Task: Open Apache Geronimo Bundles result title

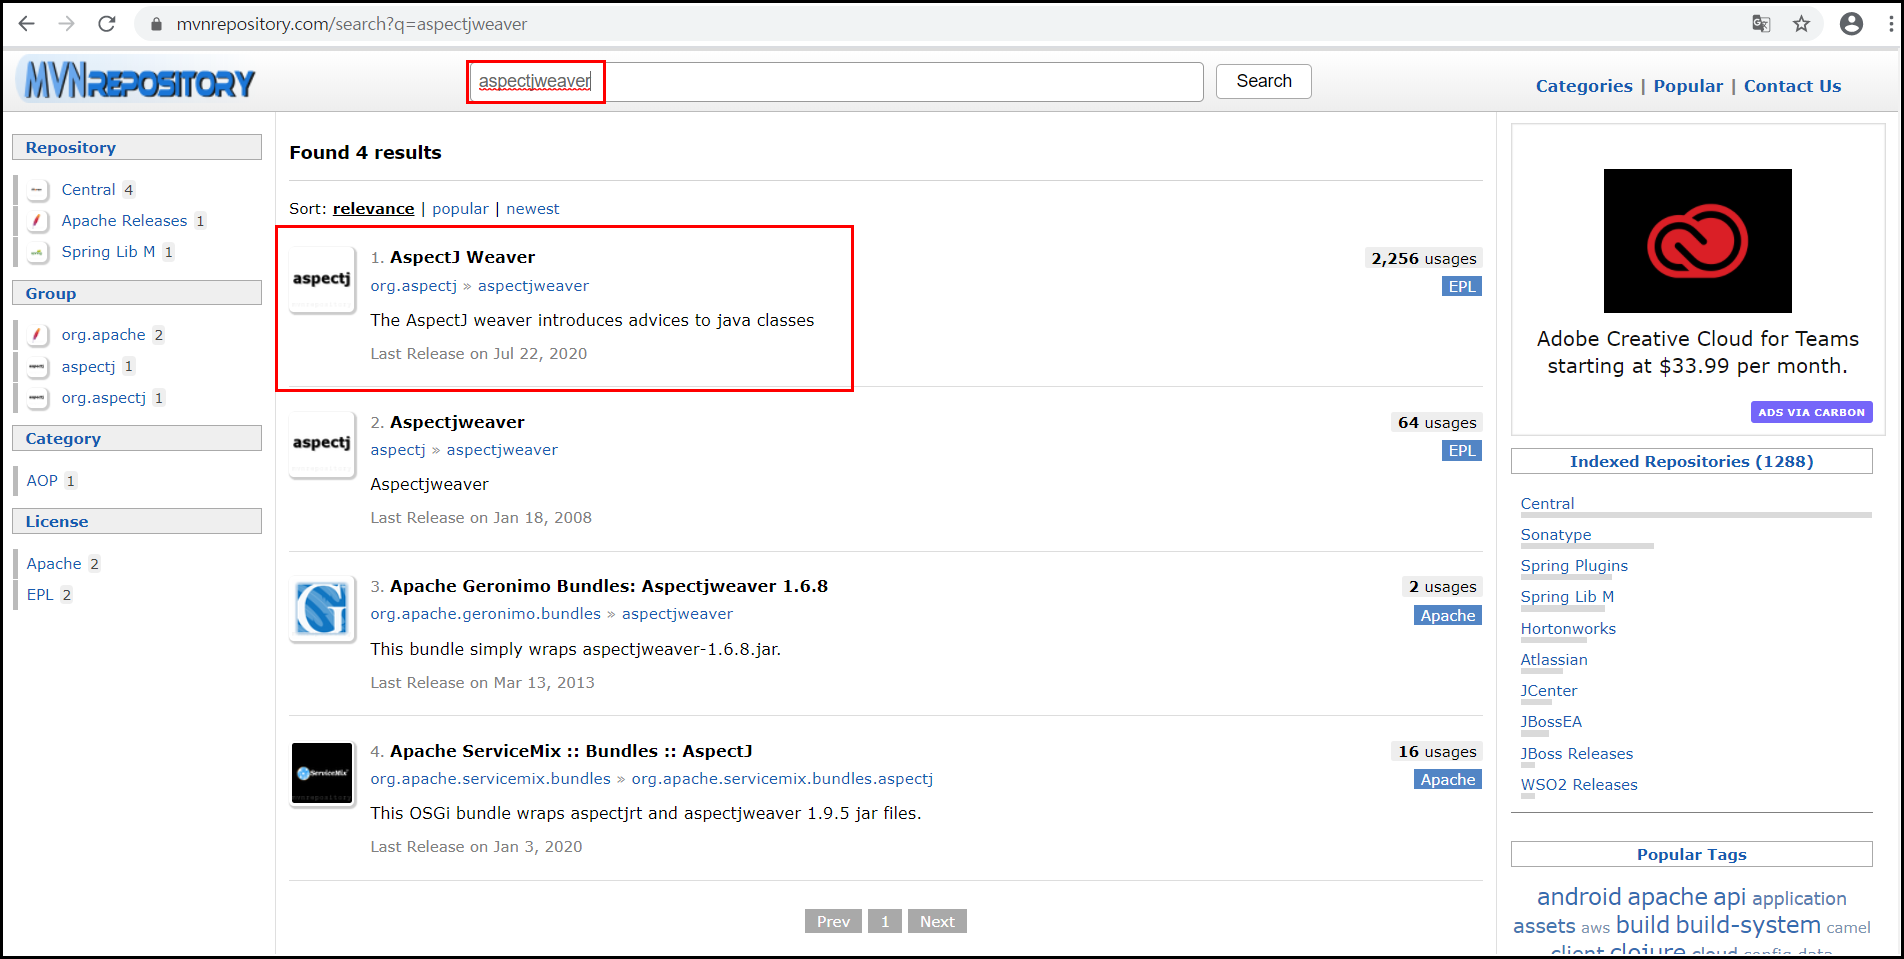Action: 609,586
